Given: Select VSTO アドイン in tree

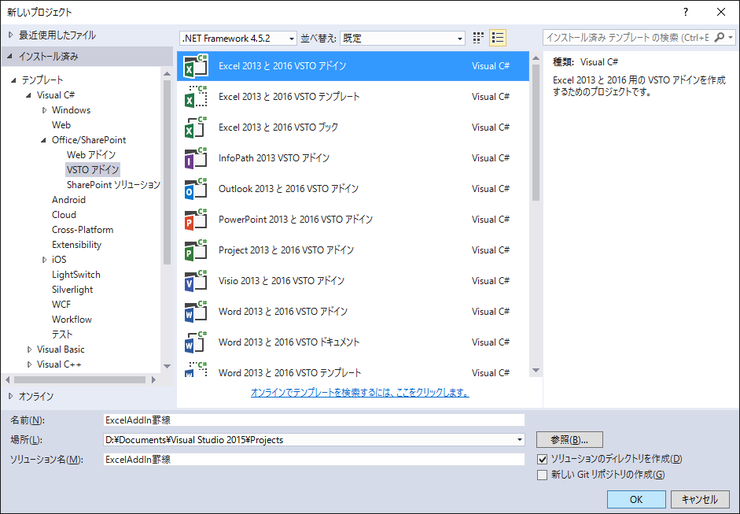Looking at the screenshot, I should [x=92, y=169].
